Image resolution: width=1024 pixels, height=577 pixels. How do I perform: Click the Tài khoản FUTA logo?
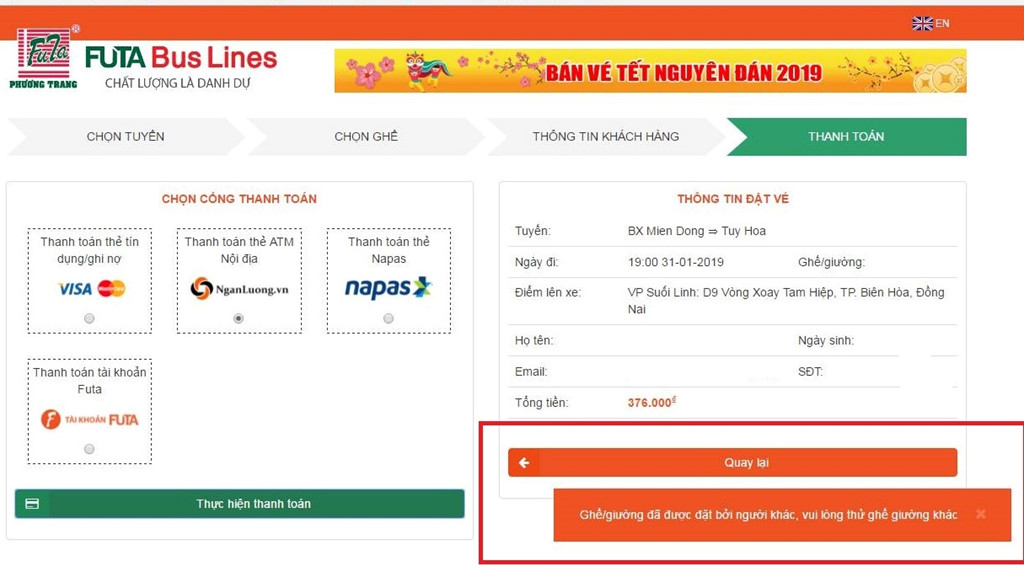pos(89,419)
